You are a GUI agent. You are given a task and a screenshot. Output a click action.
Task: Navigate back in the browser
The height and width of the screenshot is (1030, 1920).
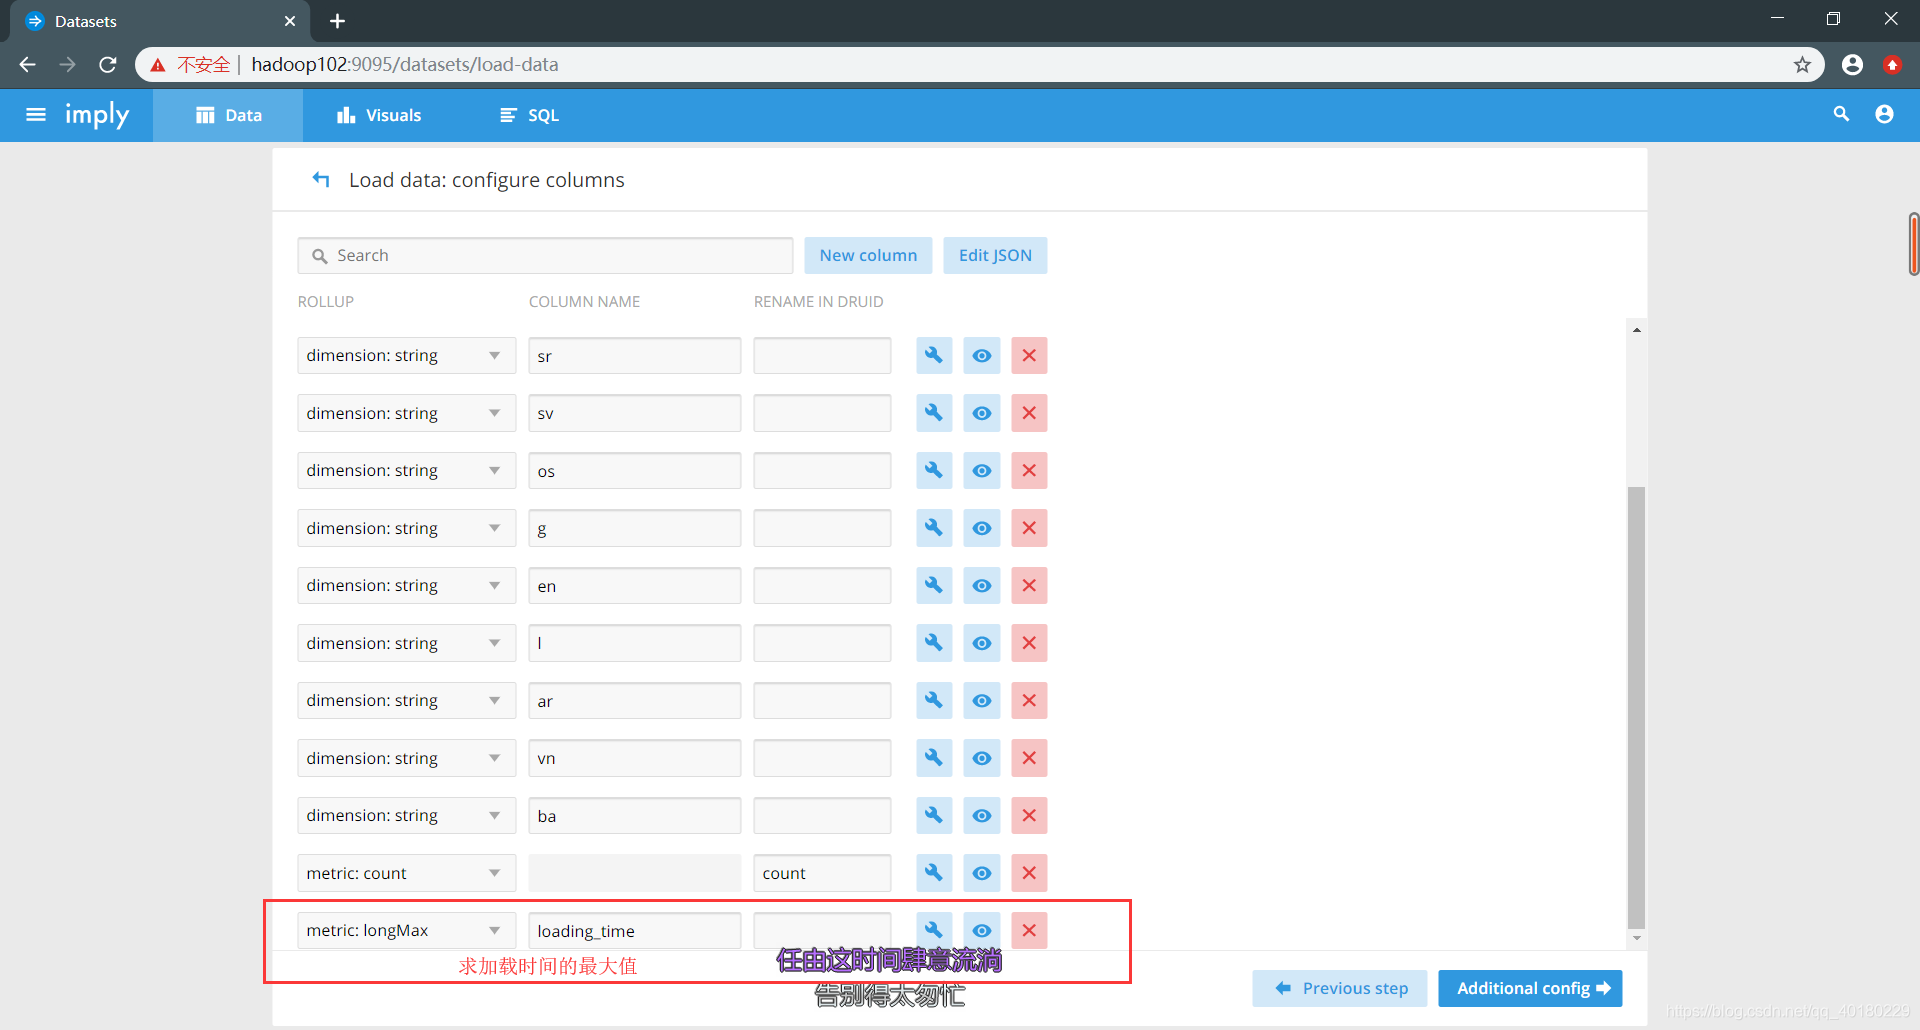pos(28,65)
